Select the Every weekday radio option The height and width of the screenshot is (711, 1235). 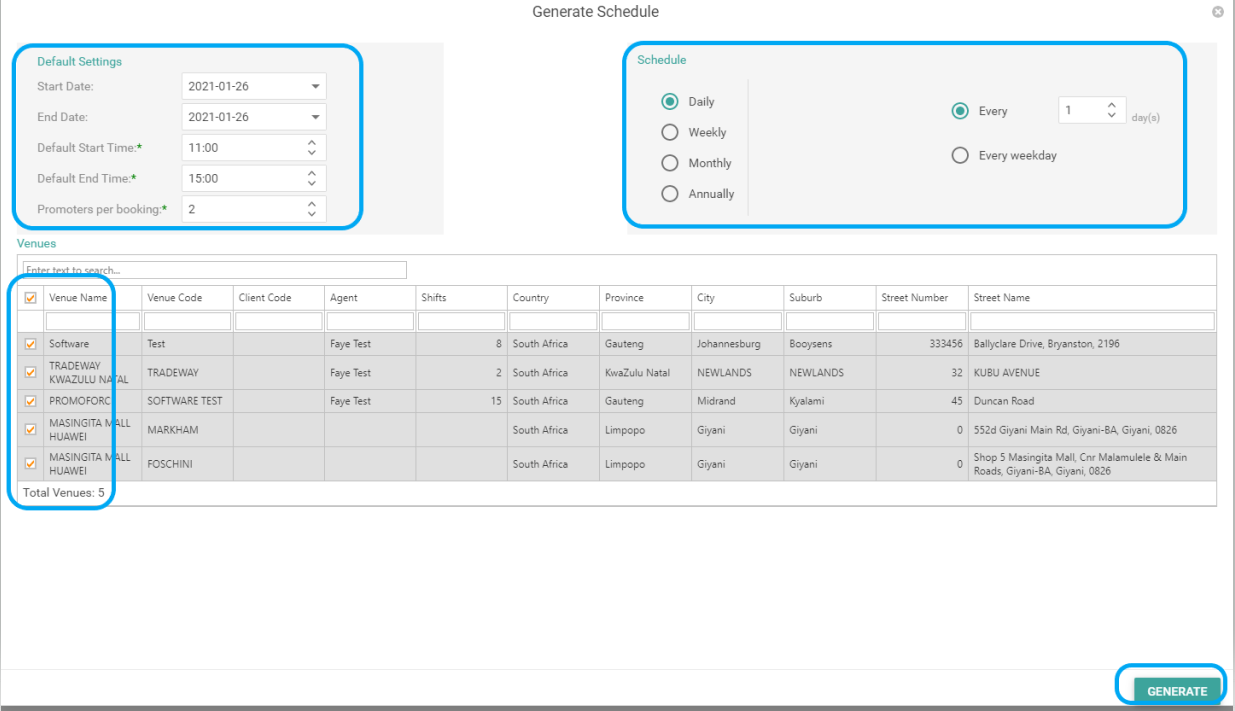click(x=960, y=155)
